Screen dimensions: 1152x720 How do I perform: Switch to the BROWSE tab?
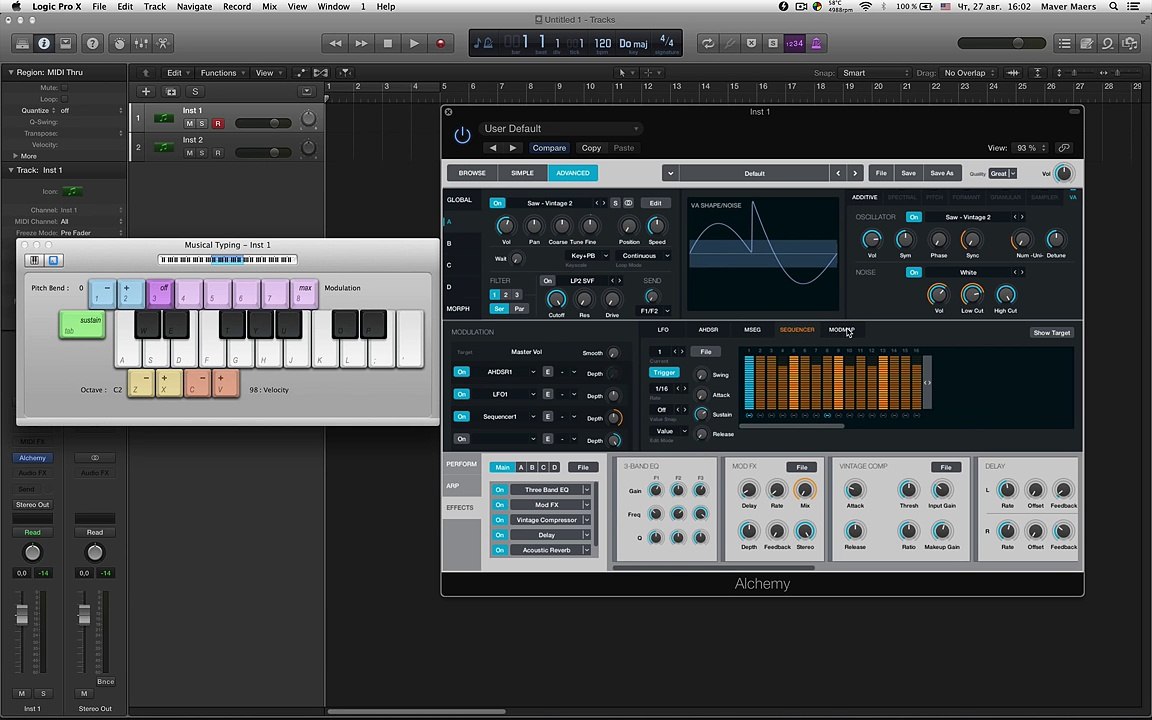pyautogui.click(x=472, y=173)
